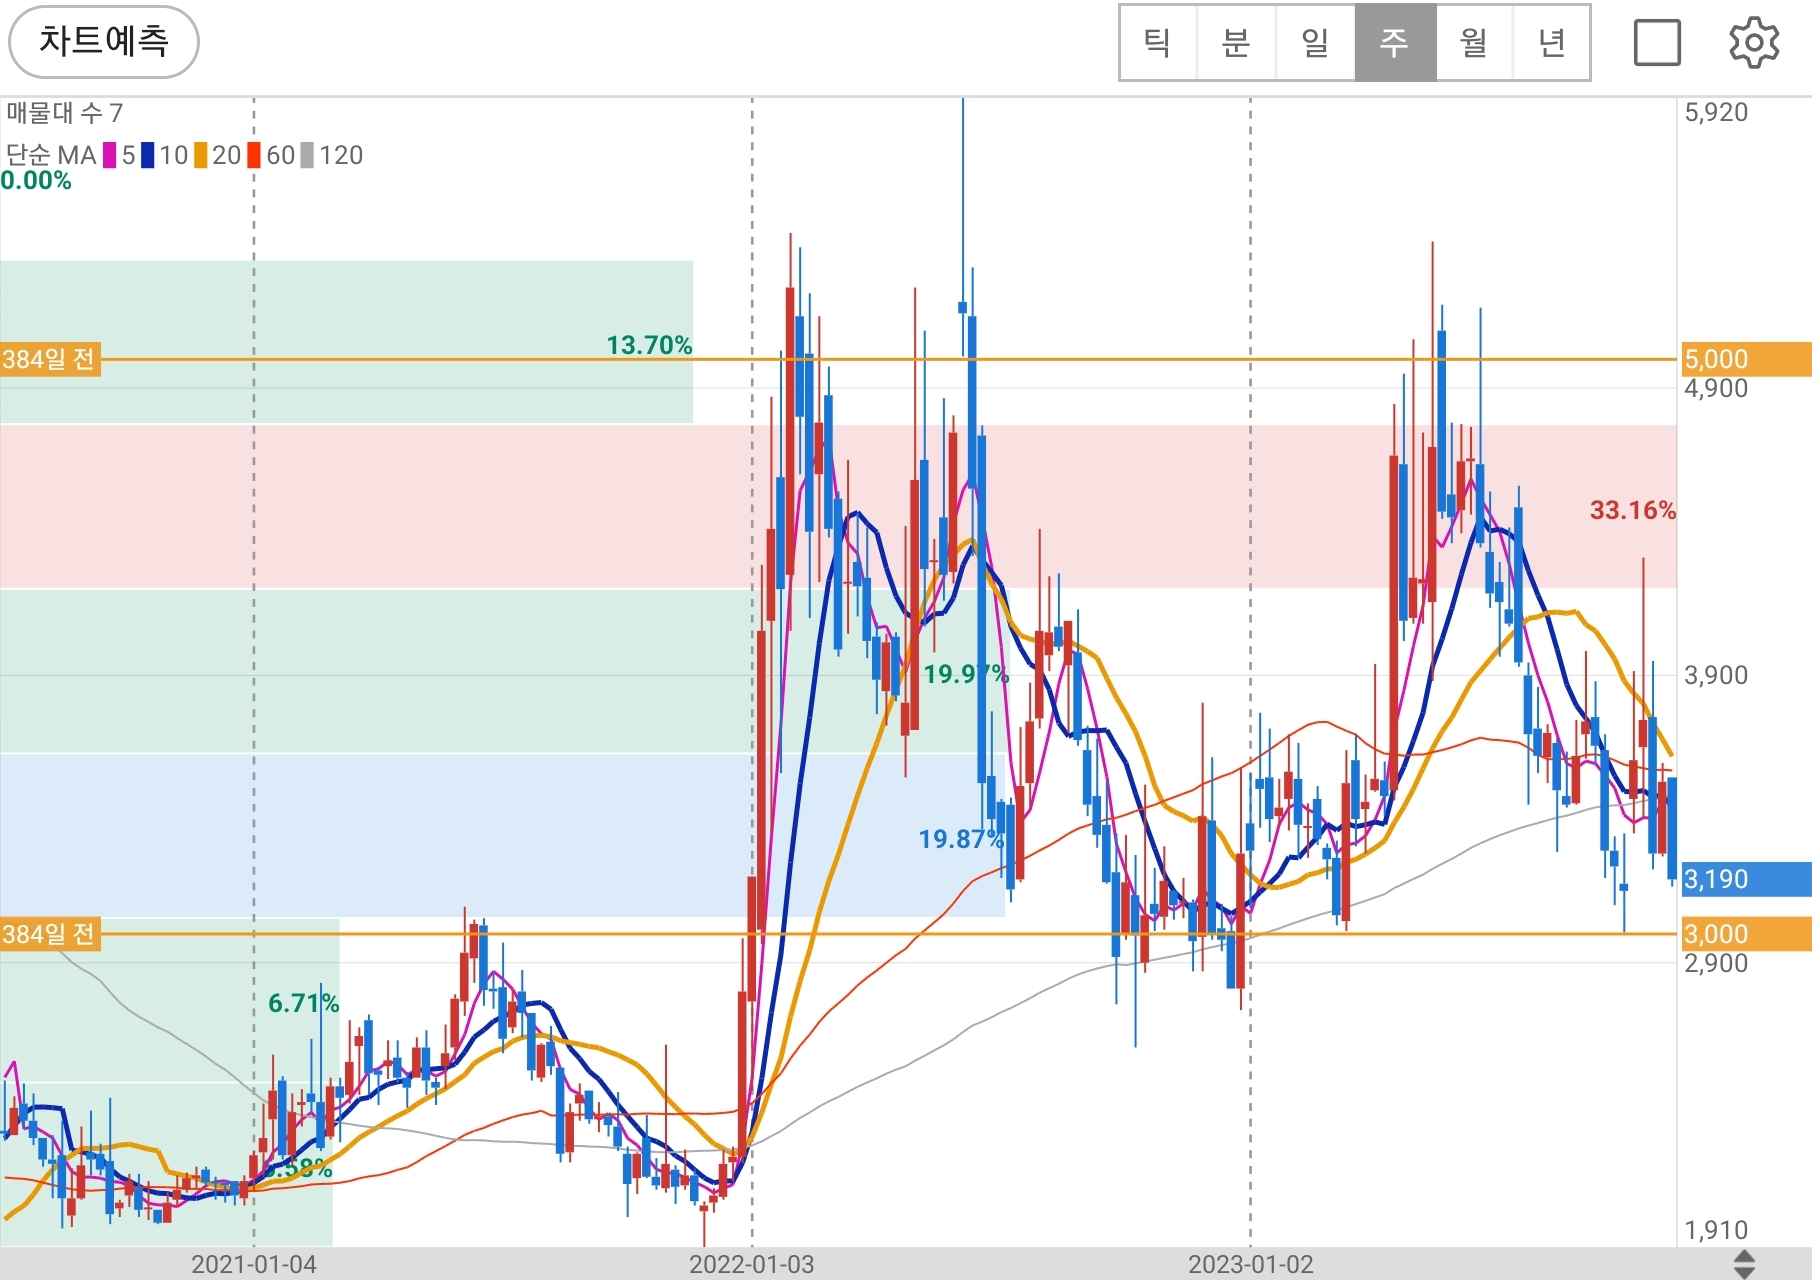Click the 2,900 price axis label
The image size is (1812, 1280).
(1716, 964)
